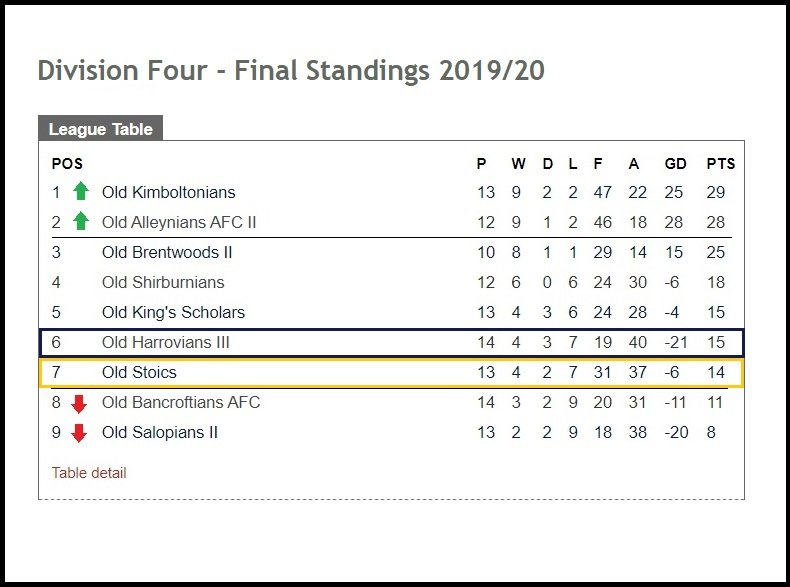Click the green promotion arrow beside Old Kimboltonians
This screenshot has width=790, height=587.
pyautogui.click(x=81, y=191)
